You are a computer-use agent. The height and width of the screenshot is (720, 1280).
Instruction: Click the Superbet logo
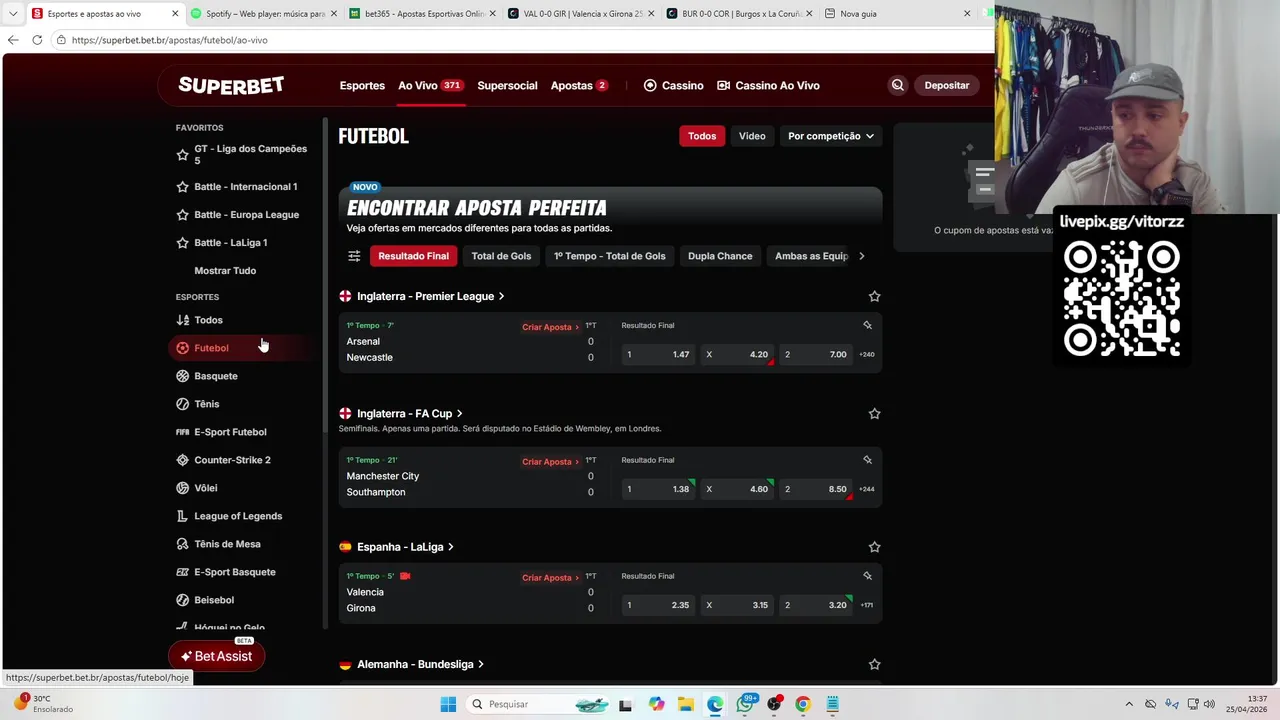coord(231,85)
